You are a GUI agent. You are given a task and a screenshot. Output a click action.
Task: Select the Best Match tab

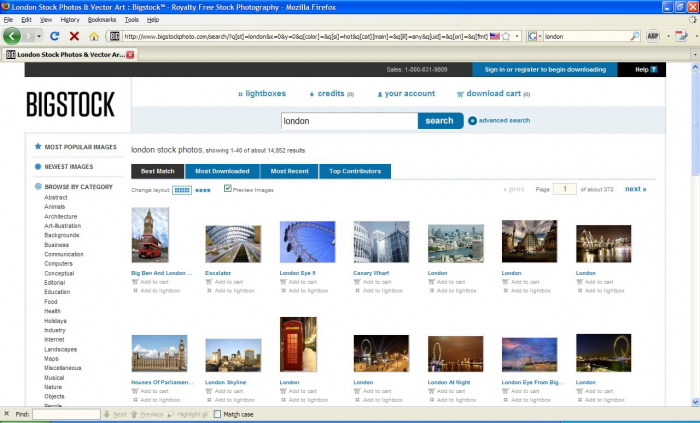tap(158, 171)
